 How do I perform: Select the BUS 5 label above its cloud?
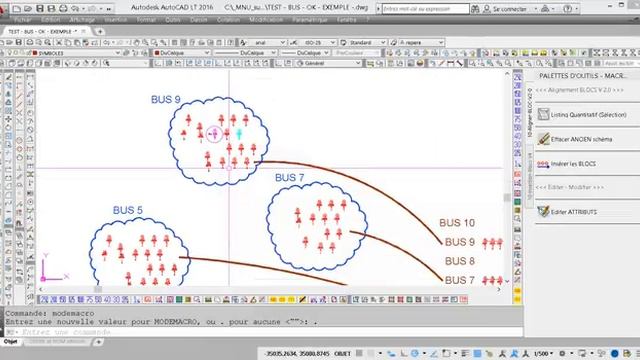point(128,210)
